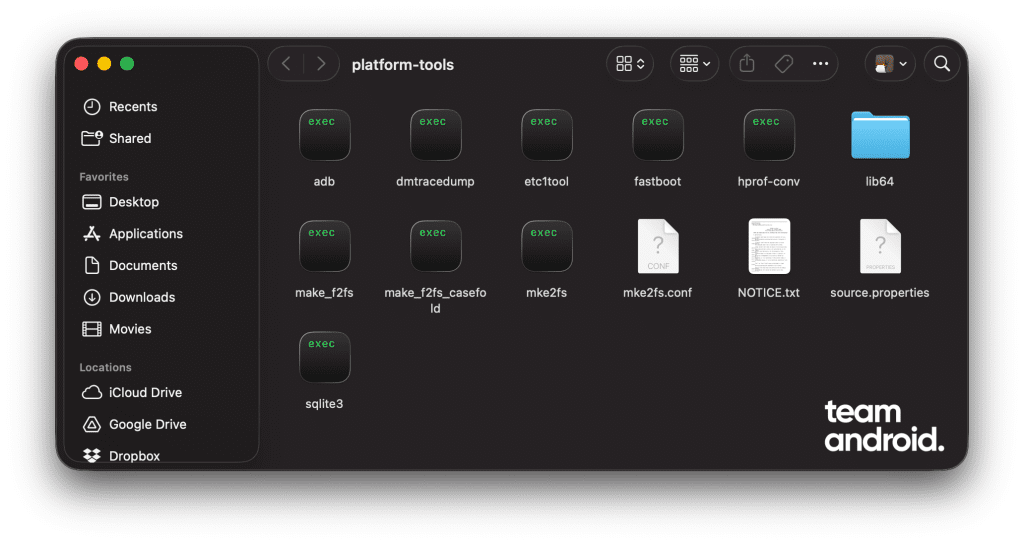Click the lib64 folder name label

[x=880, y=182]
